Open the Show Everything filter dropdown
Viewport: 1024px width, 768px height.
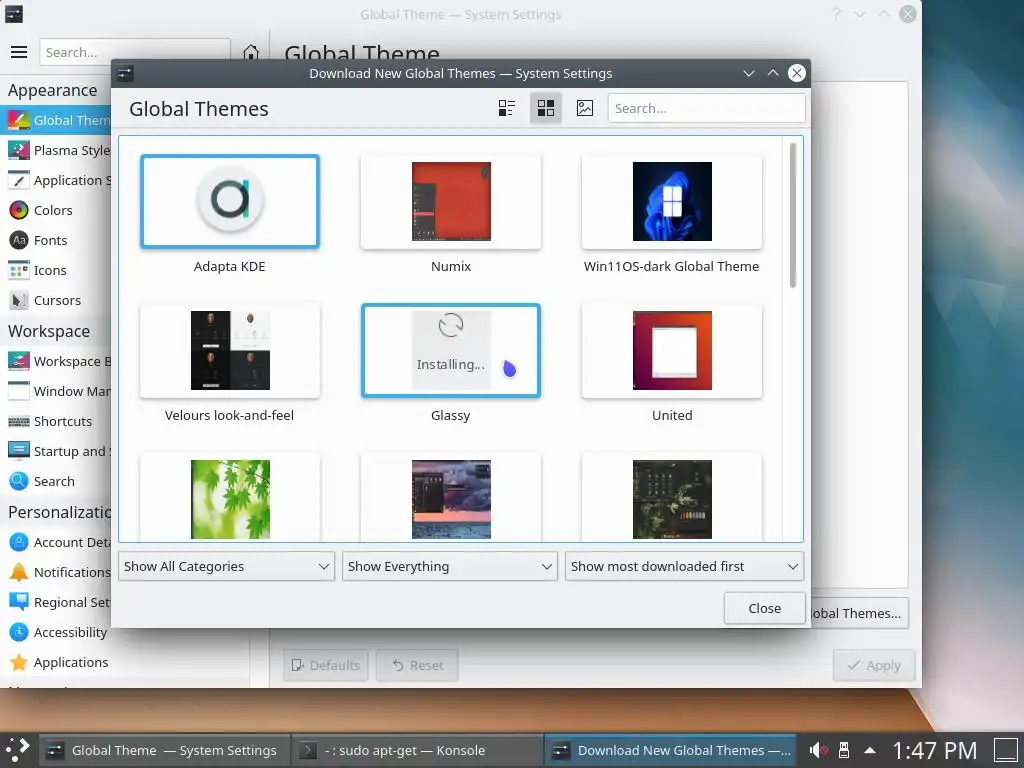(x=450, y=566)
